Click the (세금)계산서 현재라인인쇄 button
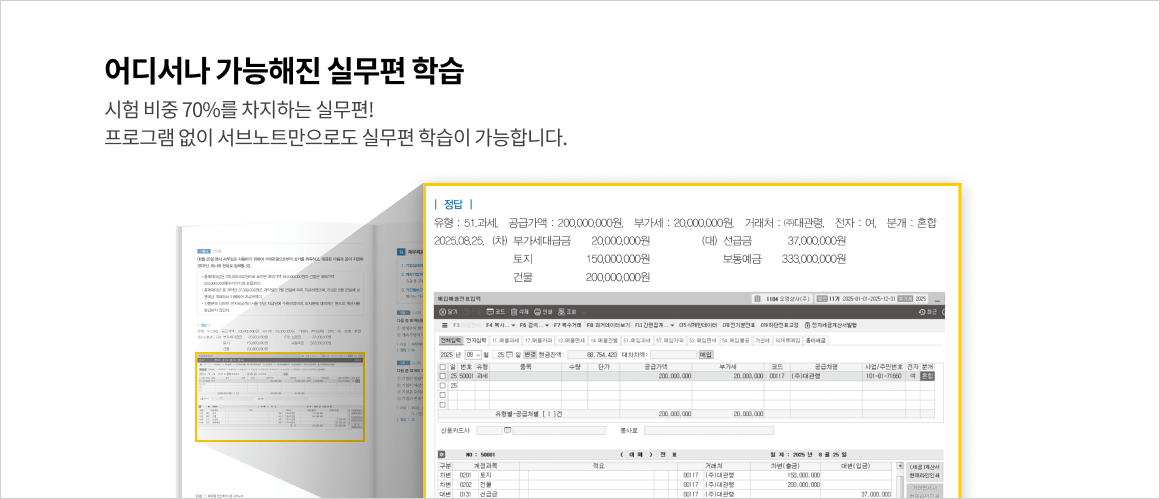Image resolution: width=1160 pixels, height=499 pixels. point(923,472)
